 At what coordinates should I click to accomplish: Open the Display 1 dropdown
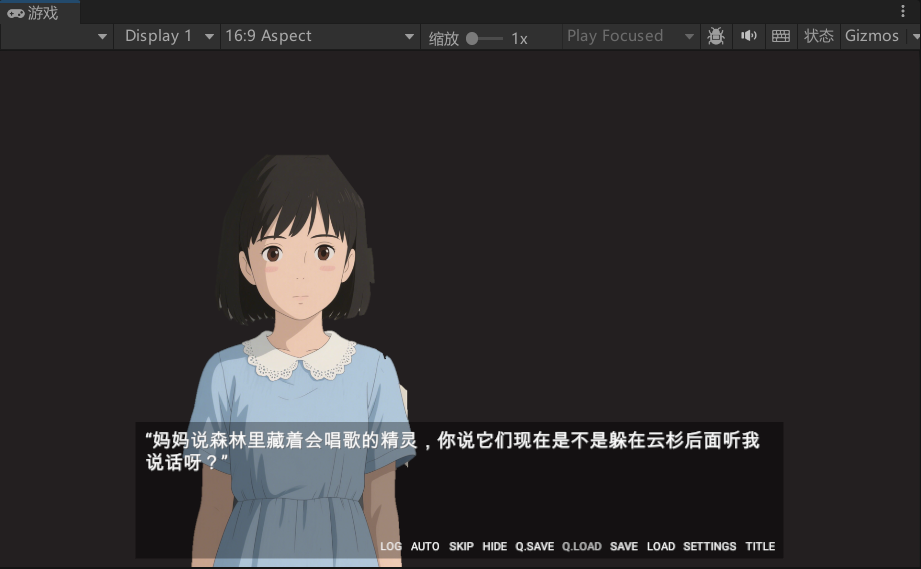click(x=167, y=36)
